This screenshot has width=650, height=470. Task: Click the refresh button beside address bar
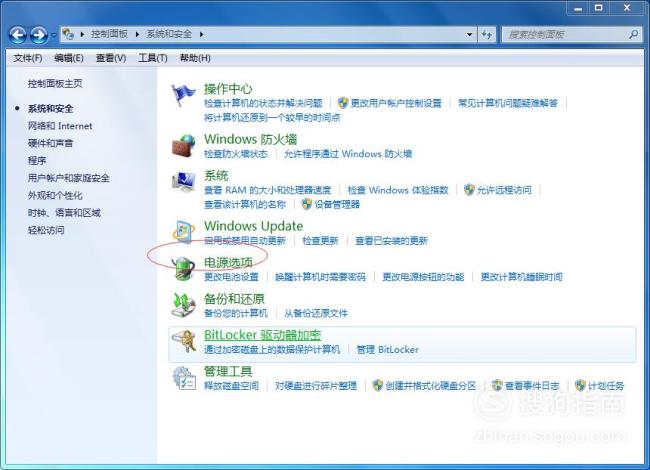point(487,34)
